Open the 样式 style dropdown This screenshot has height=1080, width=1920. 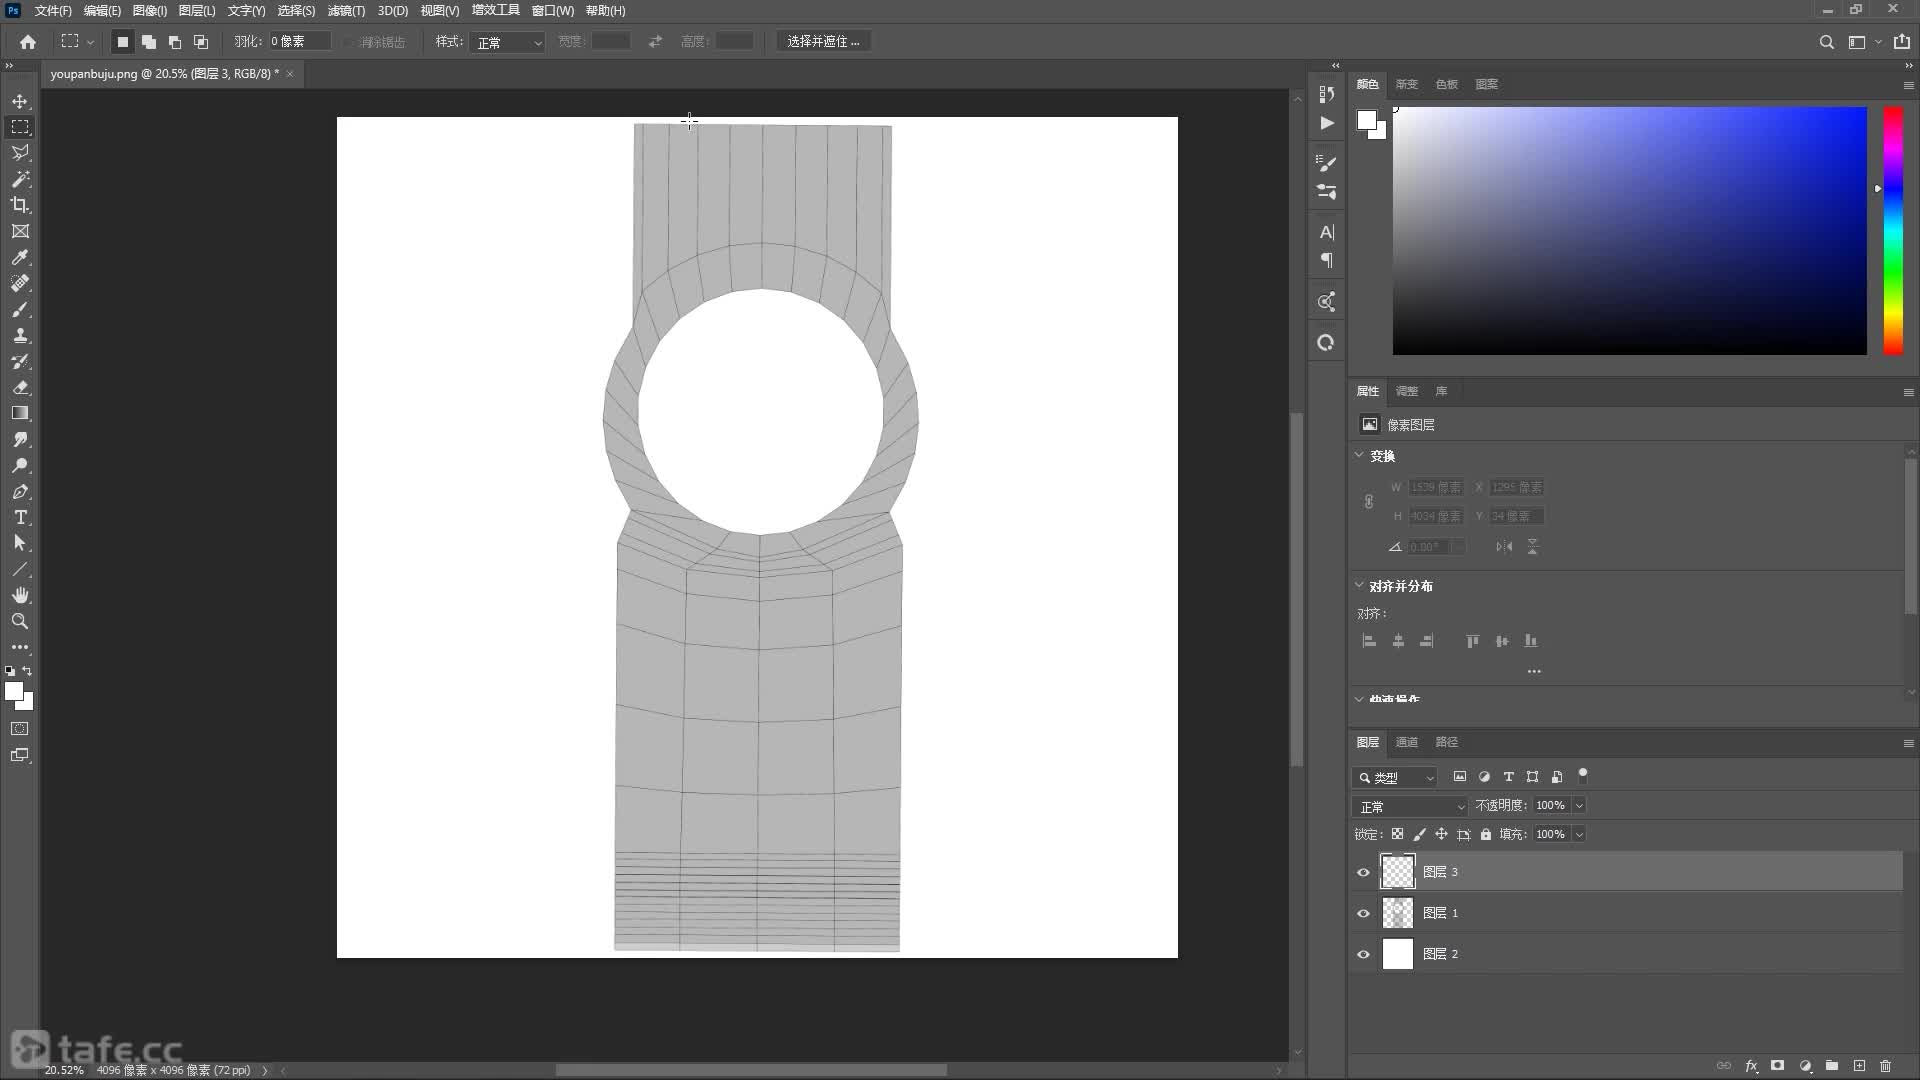(x=508, y=42)
